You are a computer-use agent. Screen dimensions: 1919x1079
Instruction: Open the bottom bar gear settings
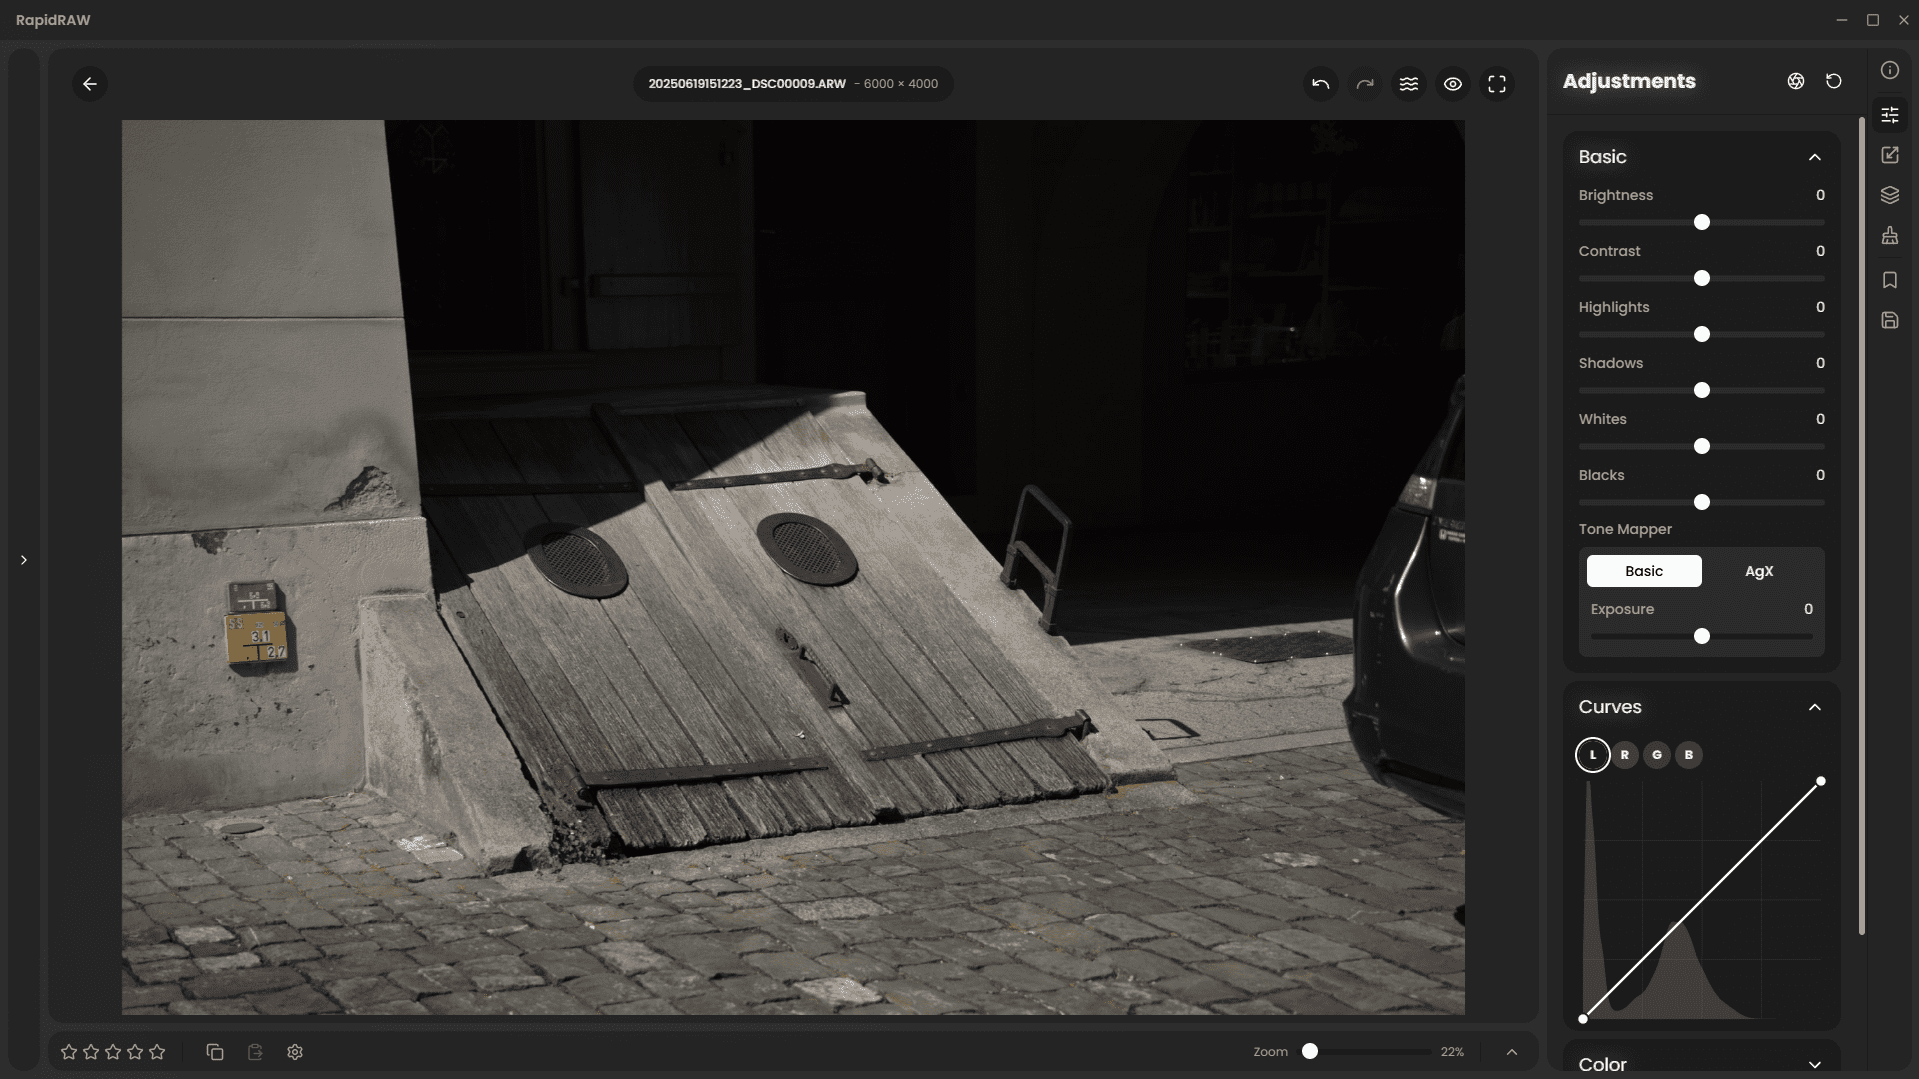295,1052
